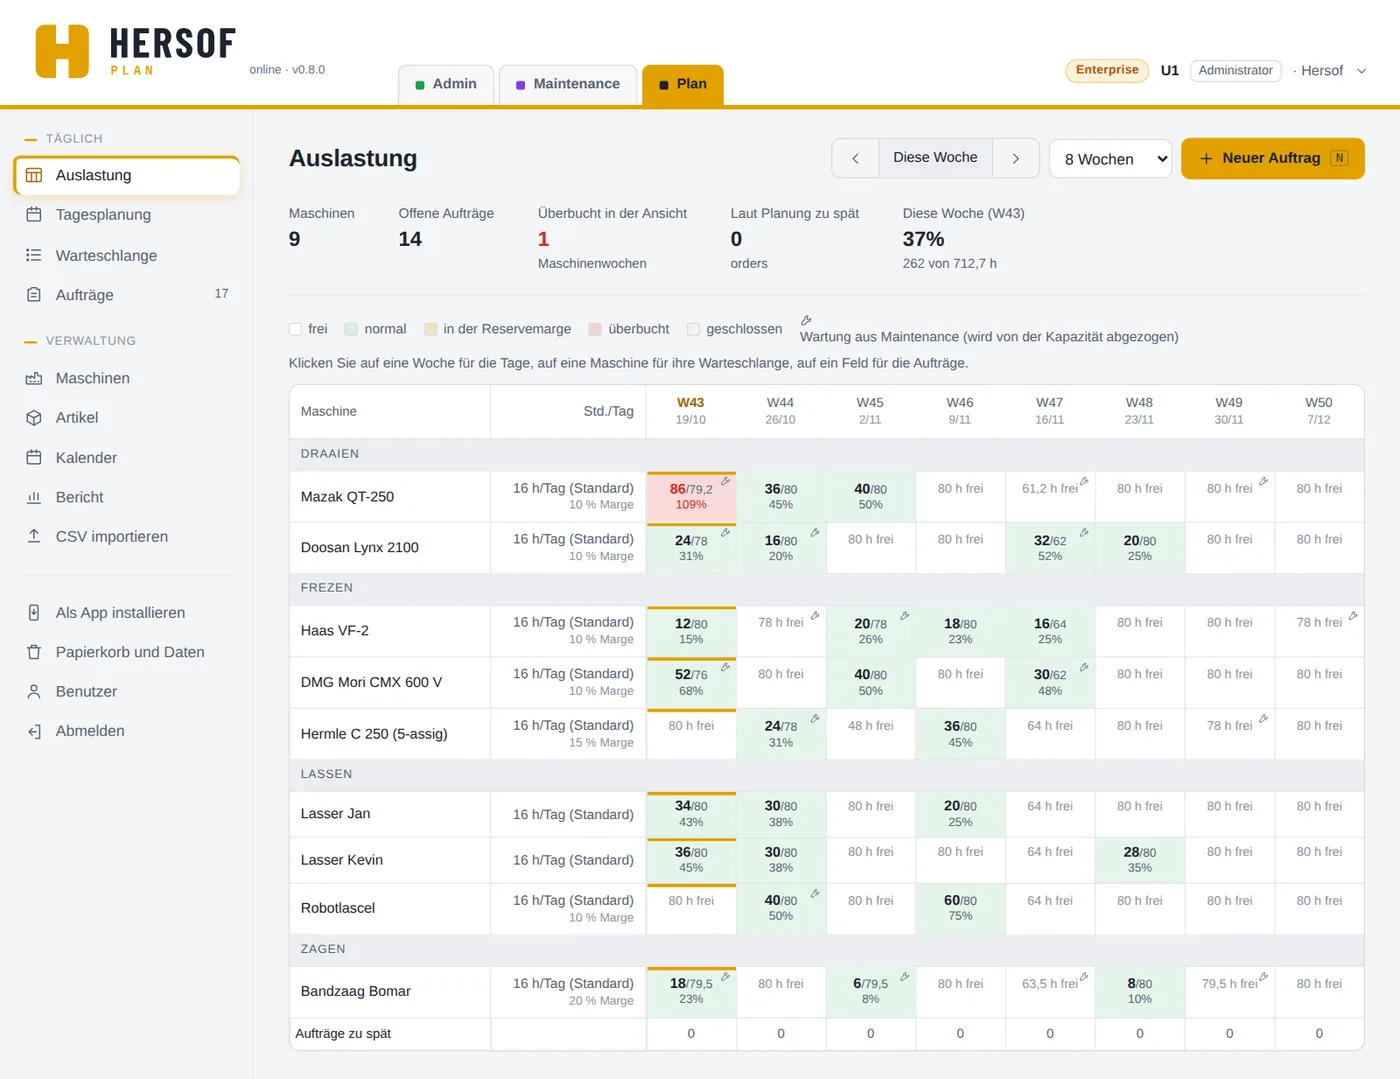Click the Neuer Auftrag button
The image size is (1400, 1079).
pos(1273,158)
